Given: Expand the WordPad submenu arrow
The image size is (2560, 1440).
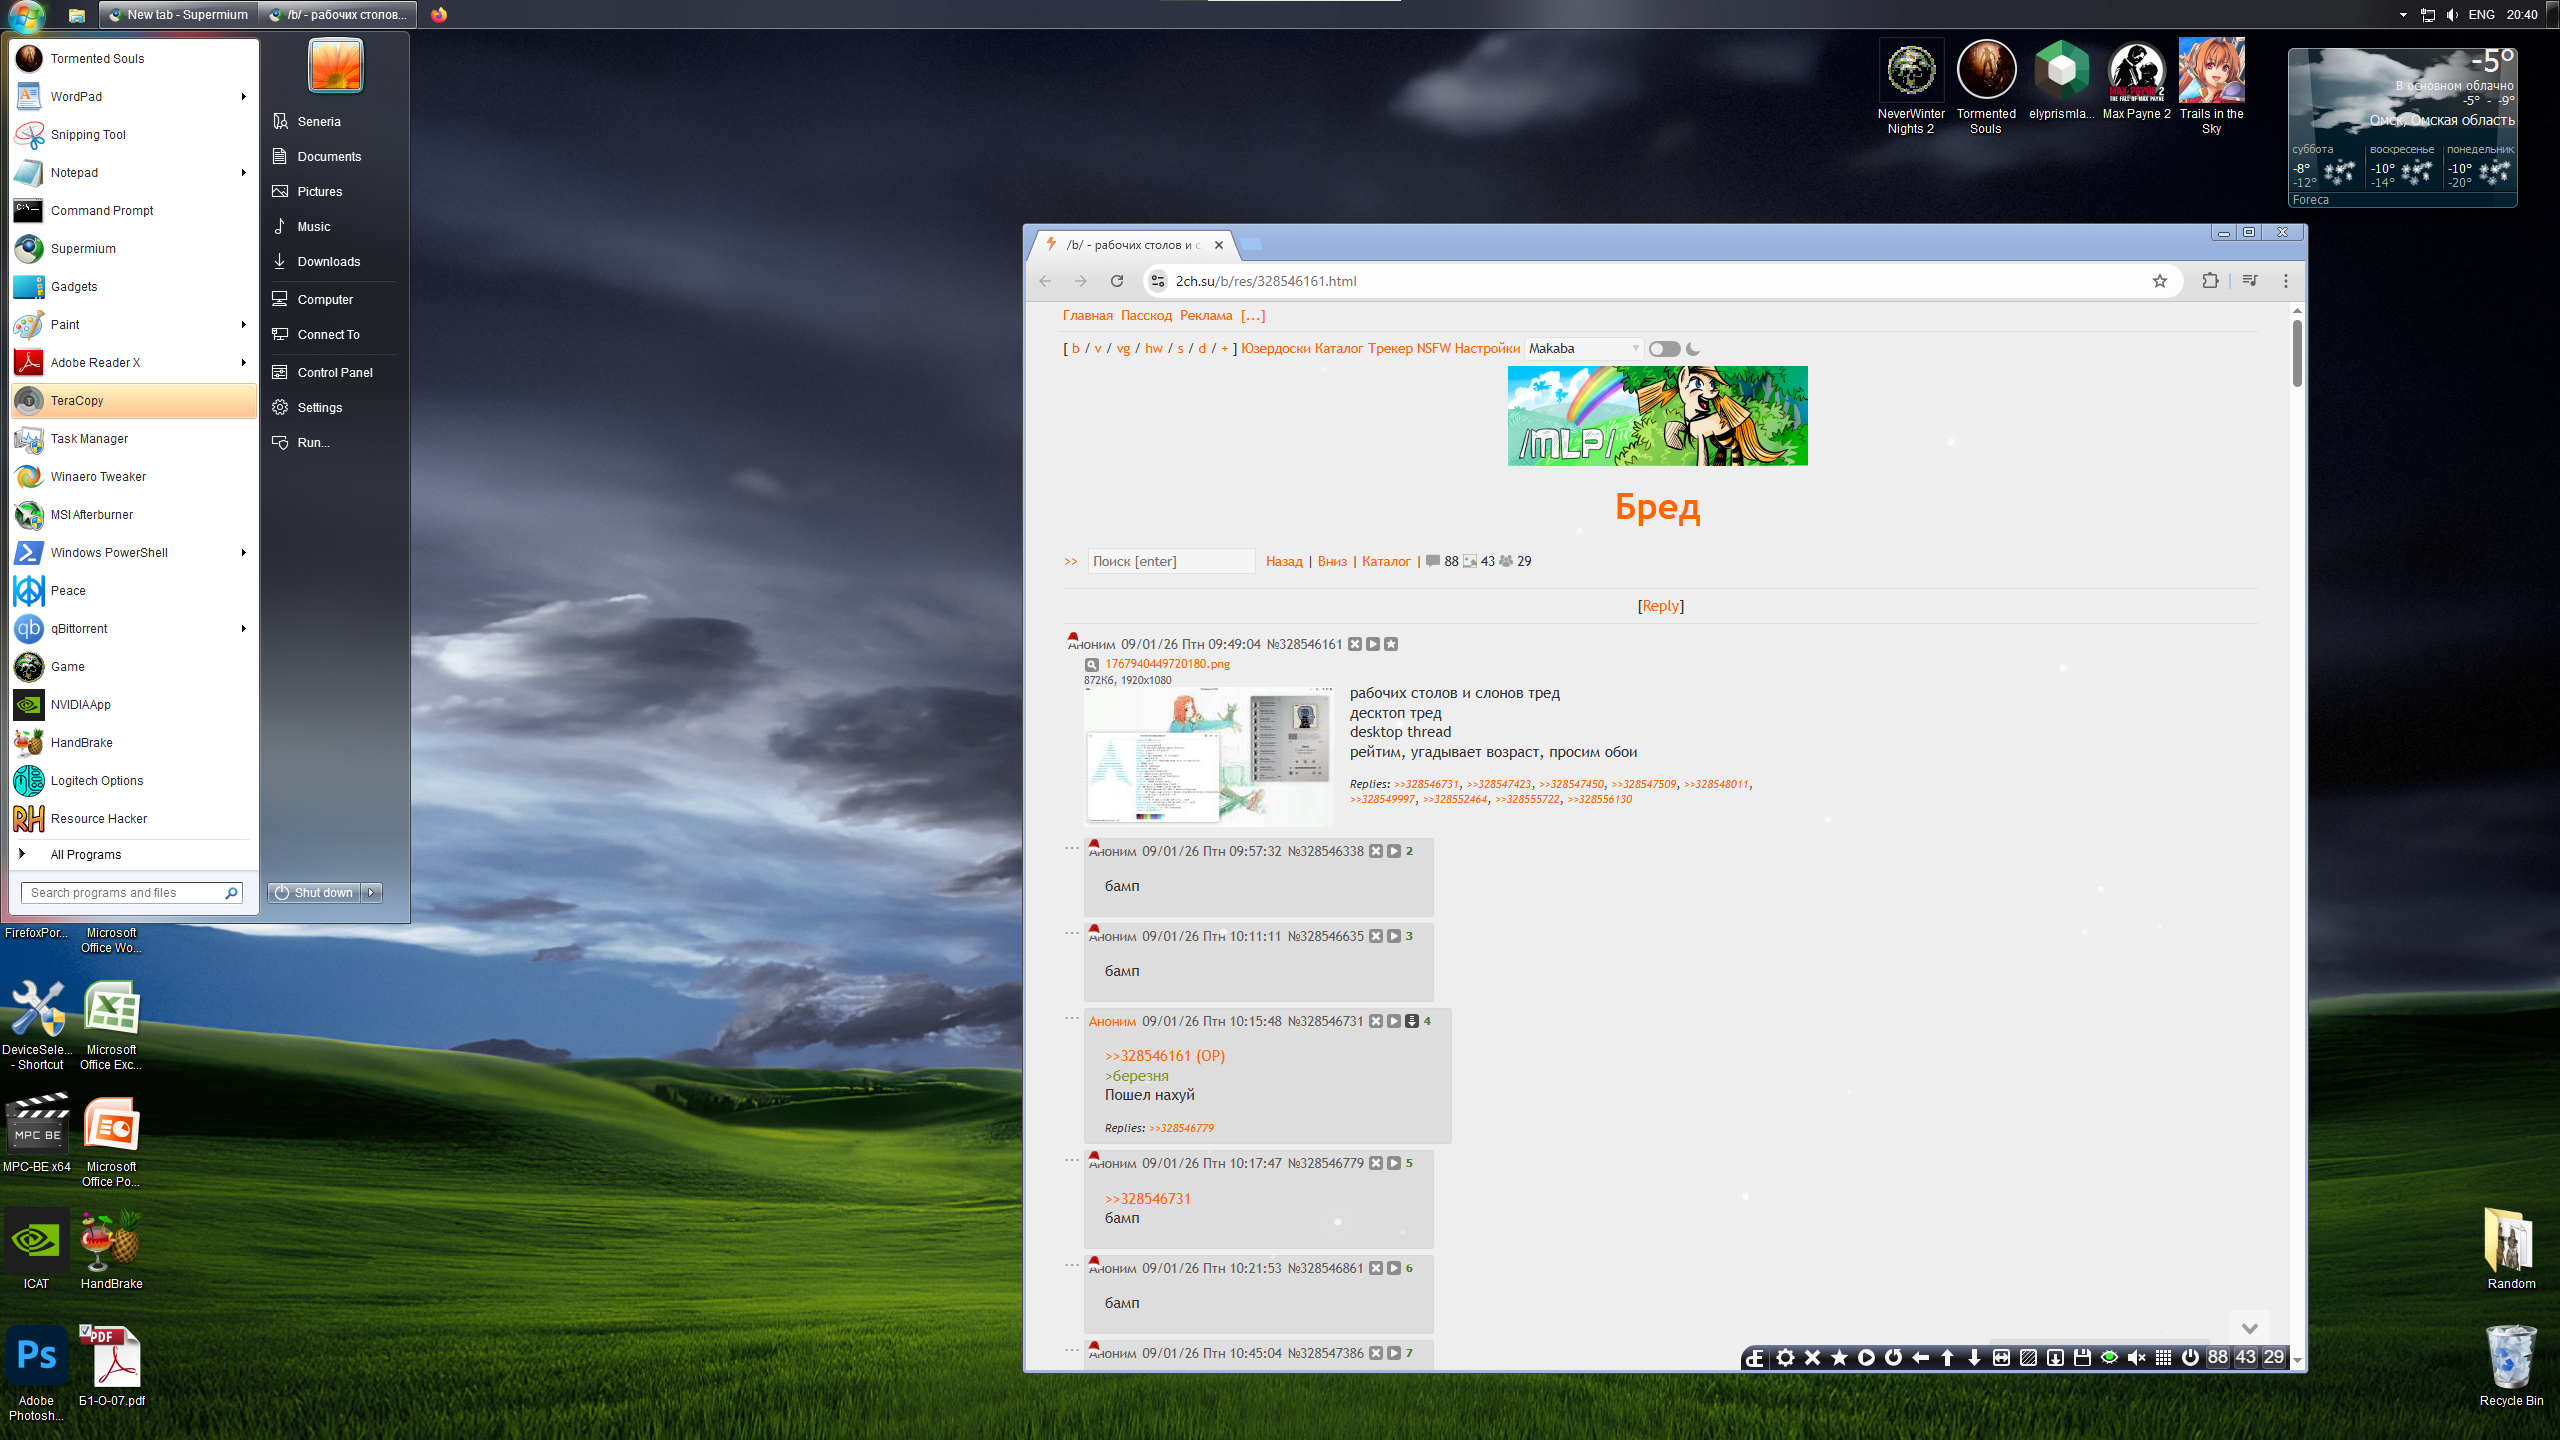Looking at the screenshot, I should coord(243,97).
